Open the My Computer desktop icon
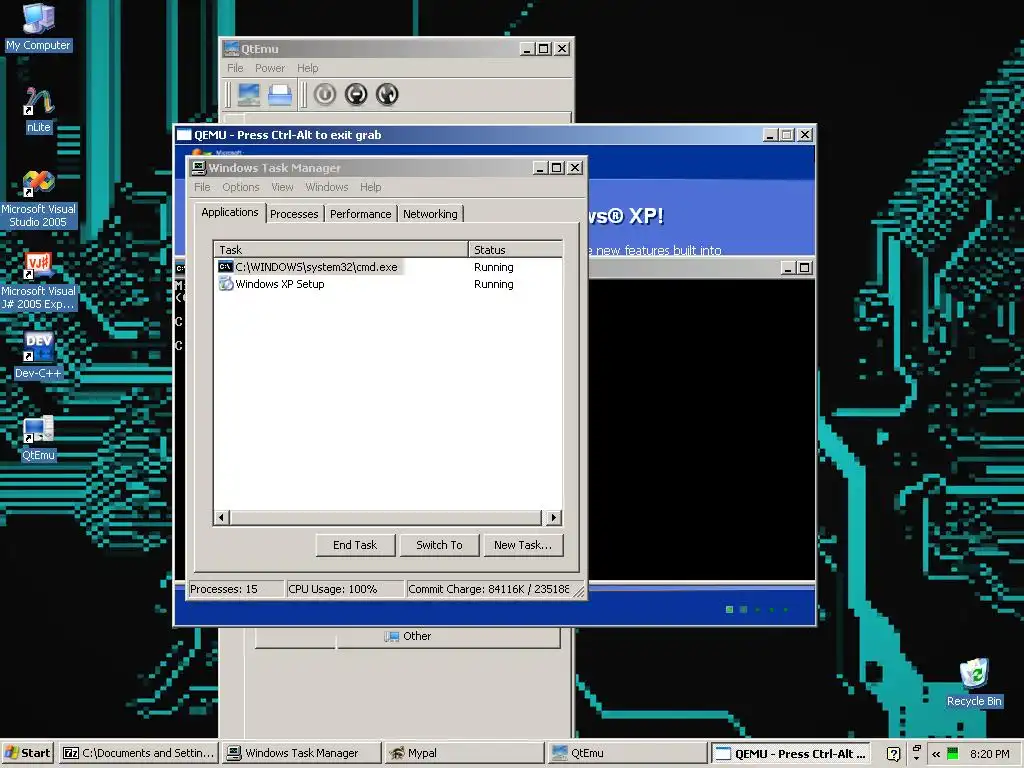Screen dimensions: 1024x768 coord(39,27)
